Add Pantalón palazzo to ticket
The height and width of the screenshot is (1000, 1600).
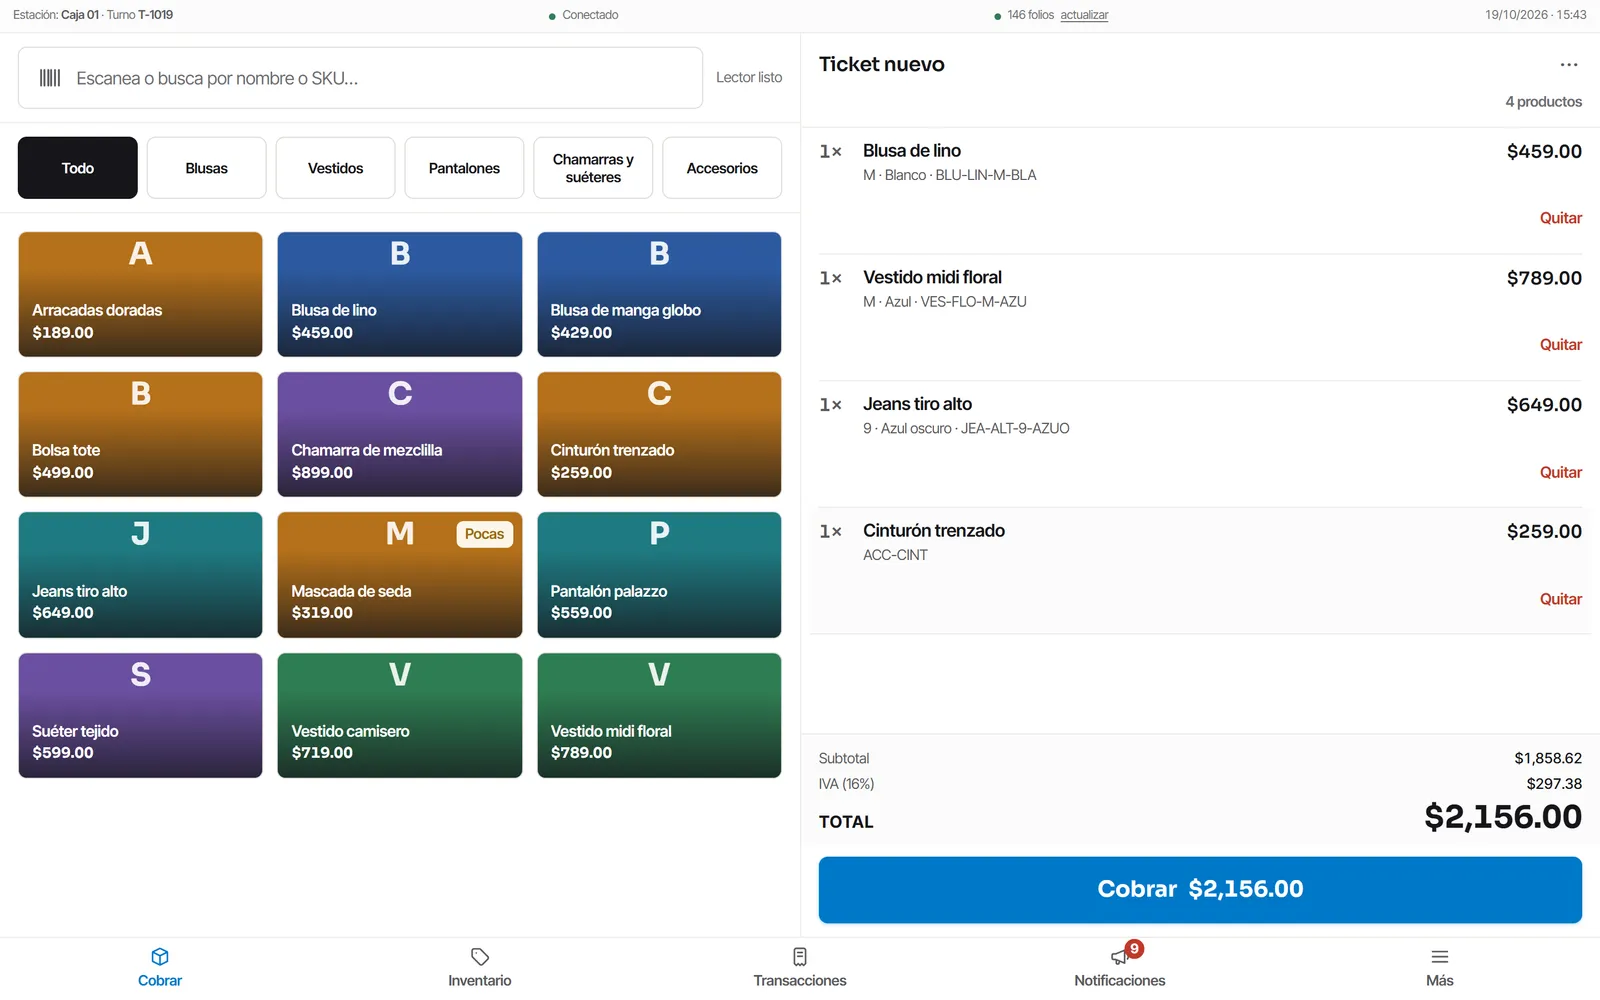click(x=659, y=575)
